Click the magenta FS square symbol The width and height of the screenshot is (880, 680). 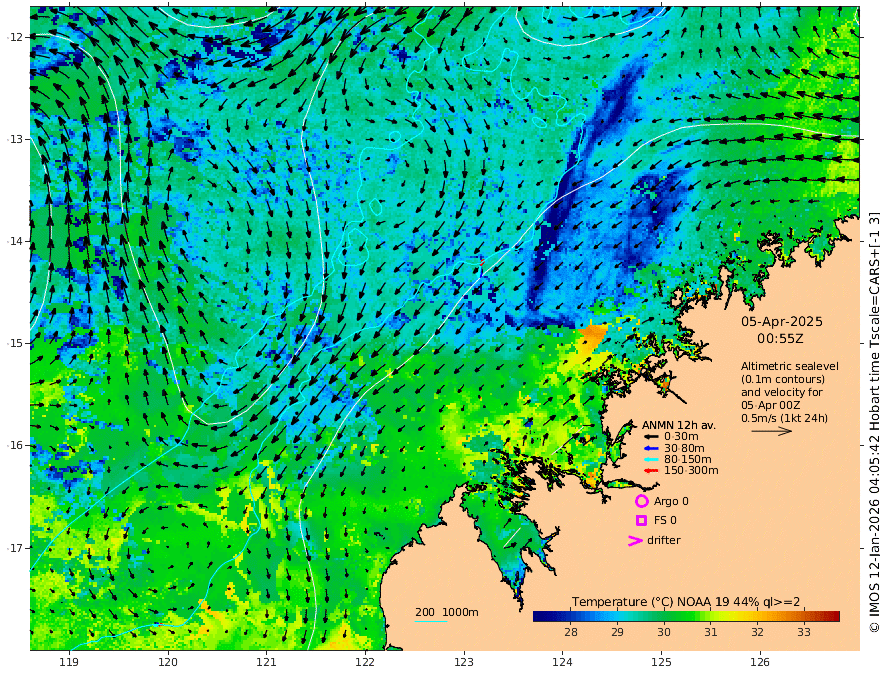tap(641, 521)
